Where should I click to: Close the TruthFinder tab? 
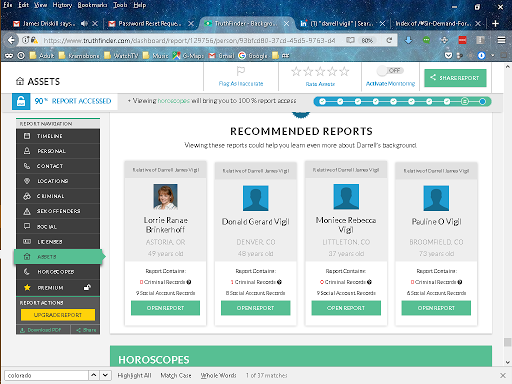(286, 23)
